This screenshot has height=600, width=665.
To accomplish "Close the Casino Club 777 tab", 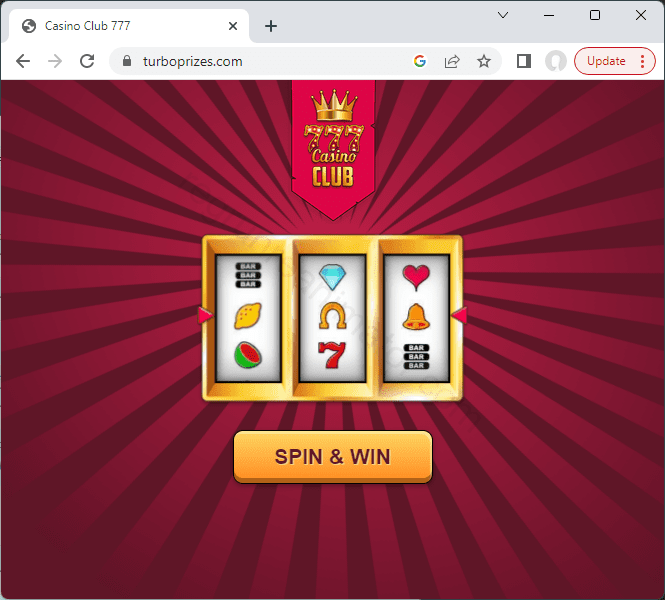I will click(x=233, y=26).
